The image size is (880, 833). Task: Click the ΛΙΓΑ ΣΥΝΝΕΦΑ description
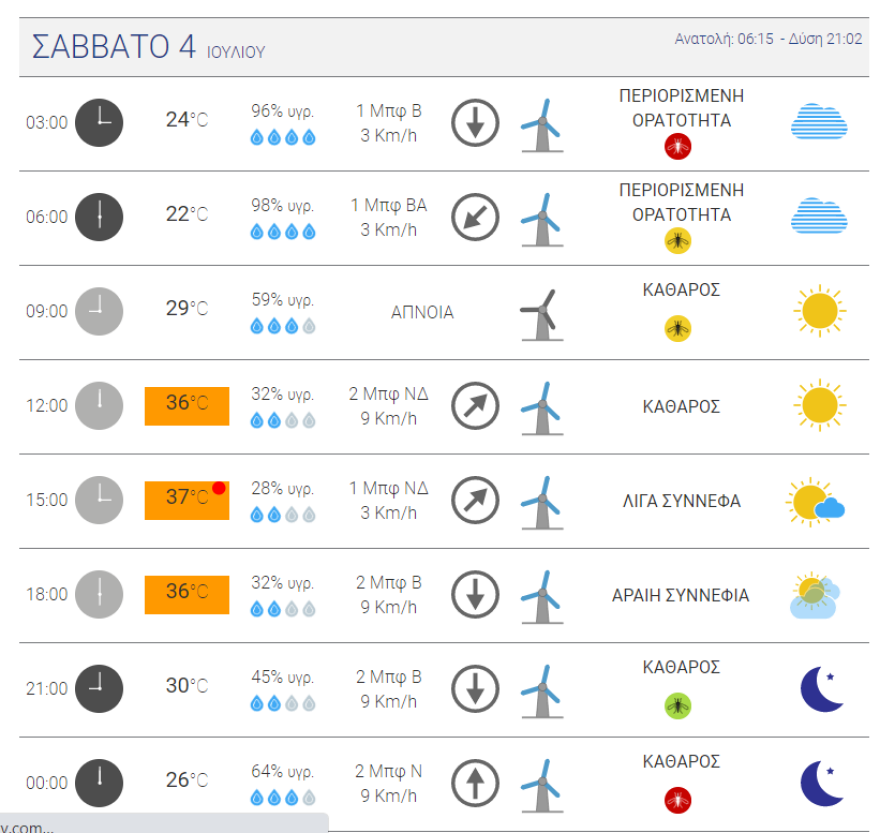(681, 501)
